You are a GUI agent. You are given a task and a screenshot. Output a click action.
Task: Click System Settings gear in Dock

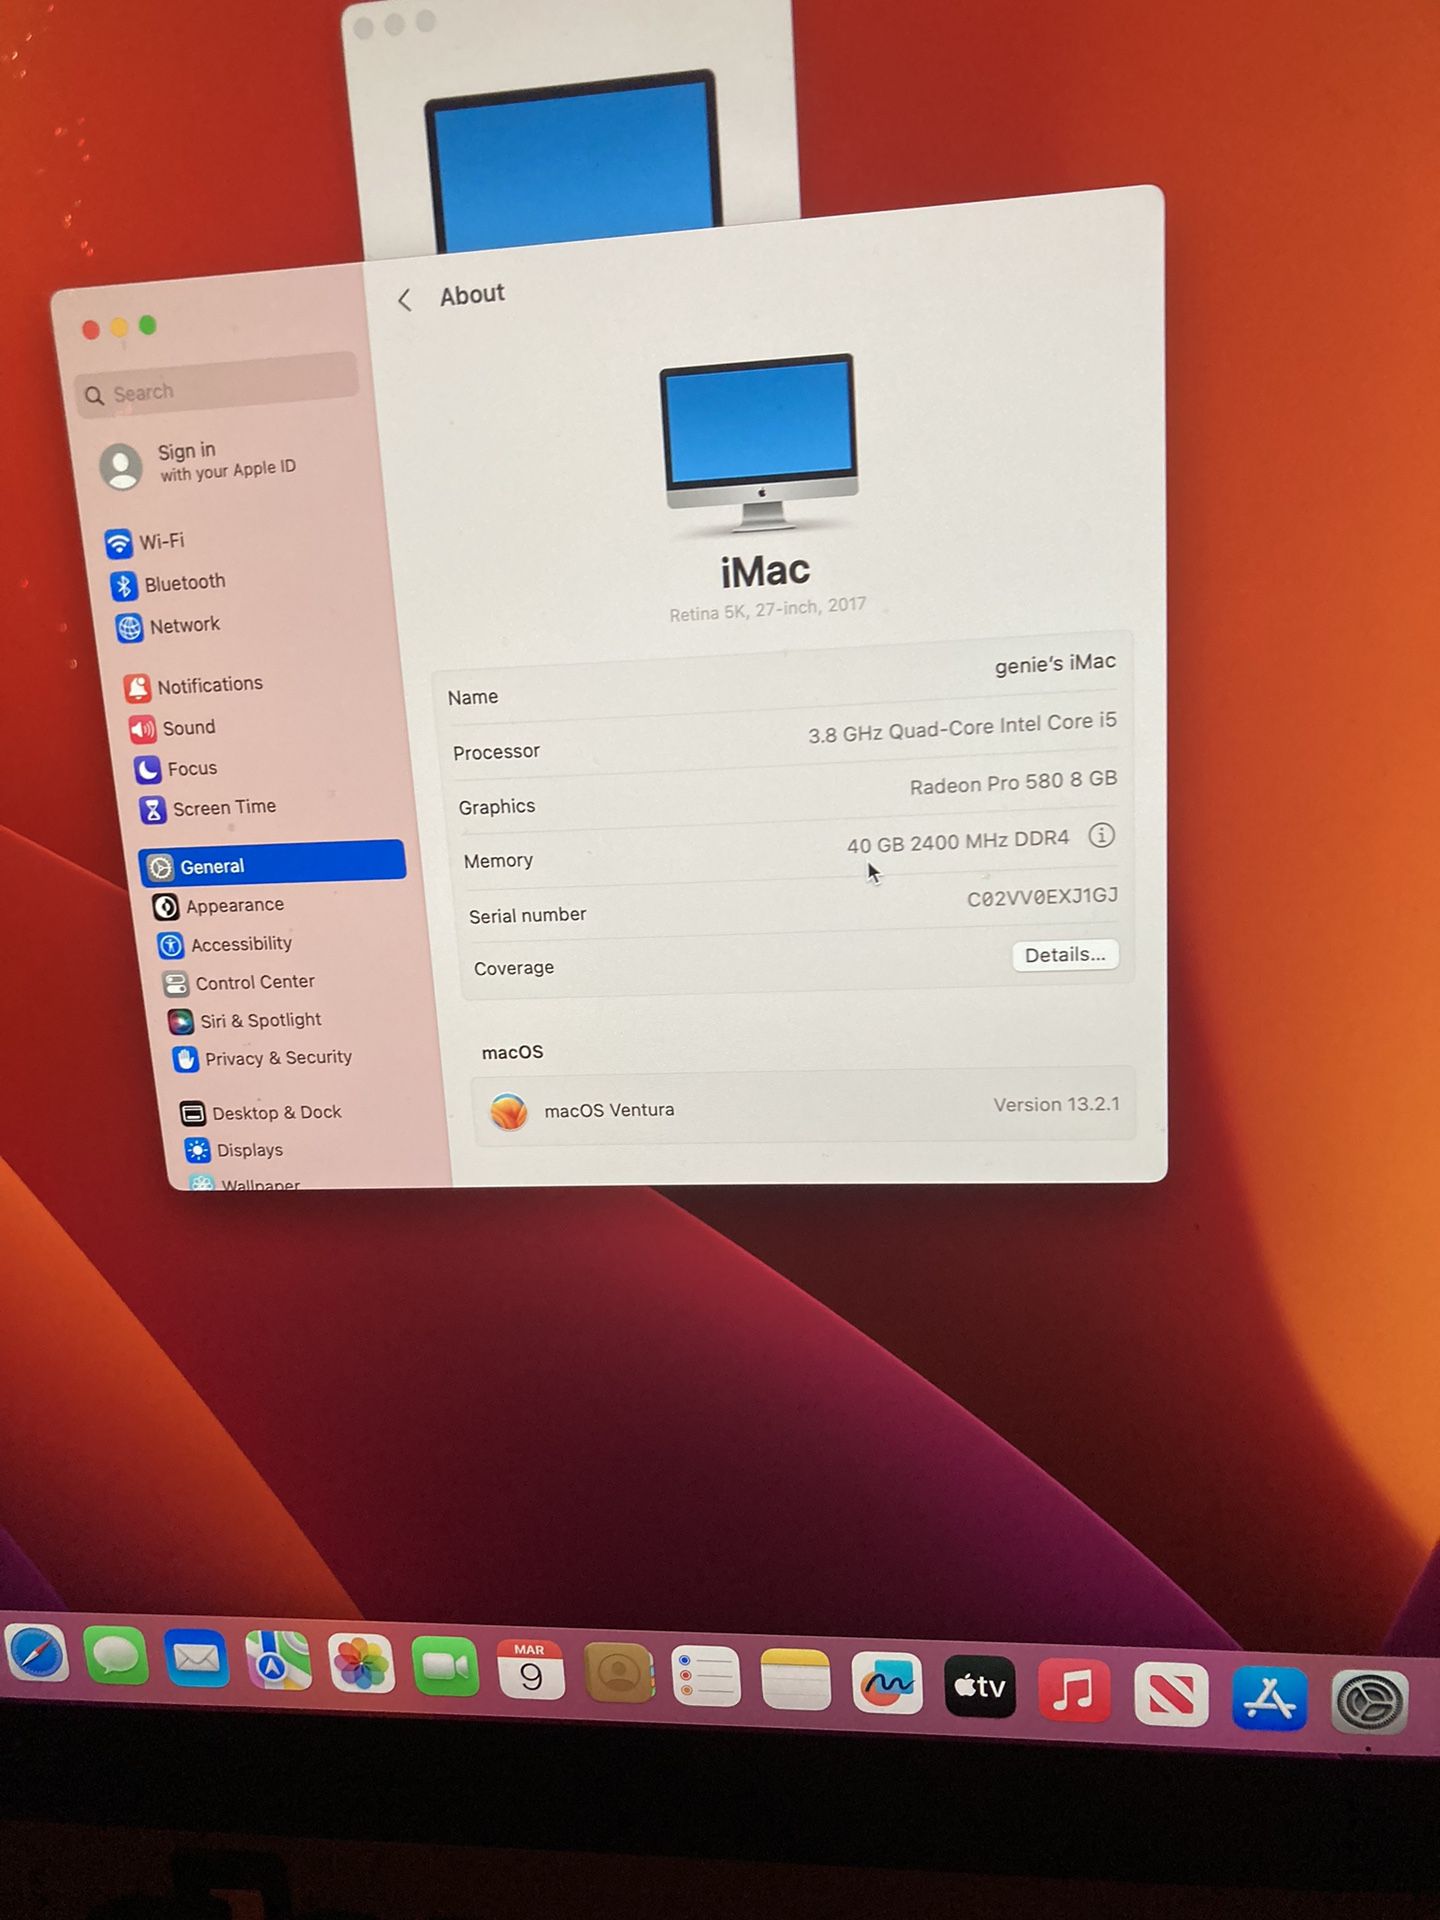pos(1370,1702)
